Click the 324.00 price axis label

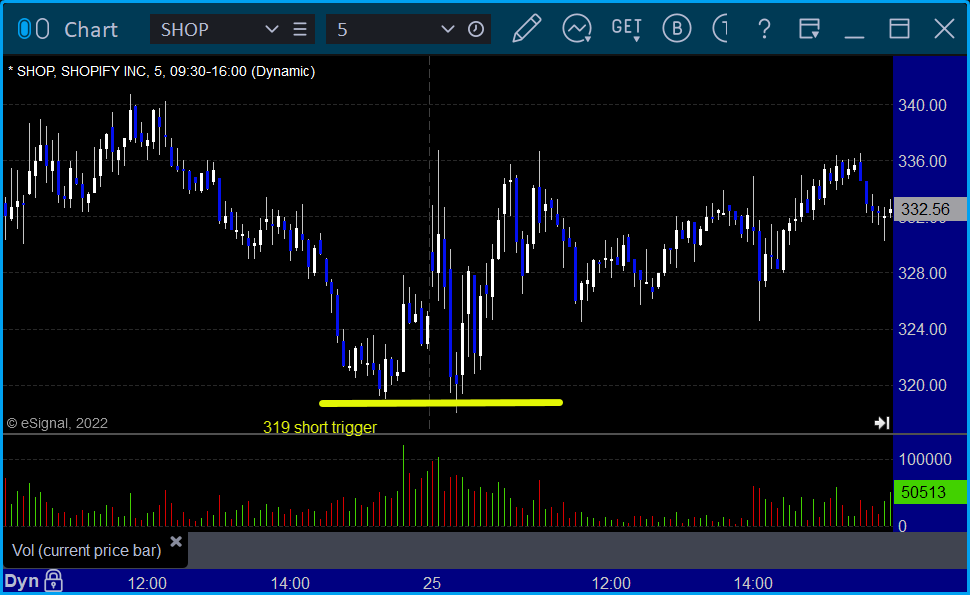(922, 330)
